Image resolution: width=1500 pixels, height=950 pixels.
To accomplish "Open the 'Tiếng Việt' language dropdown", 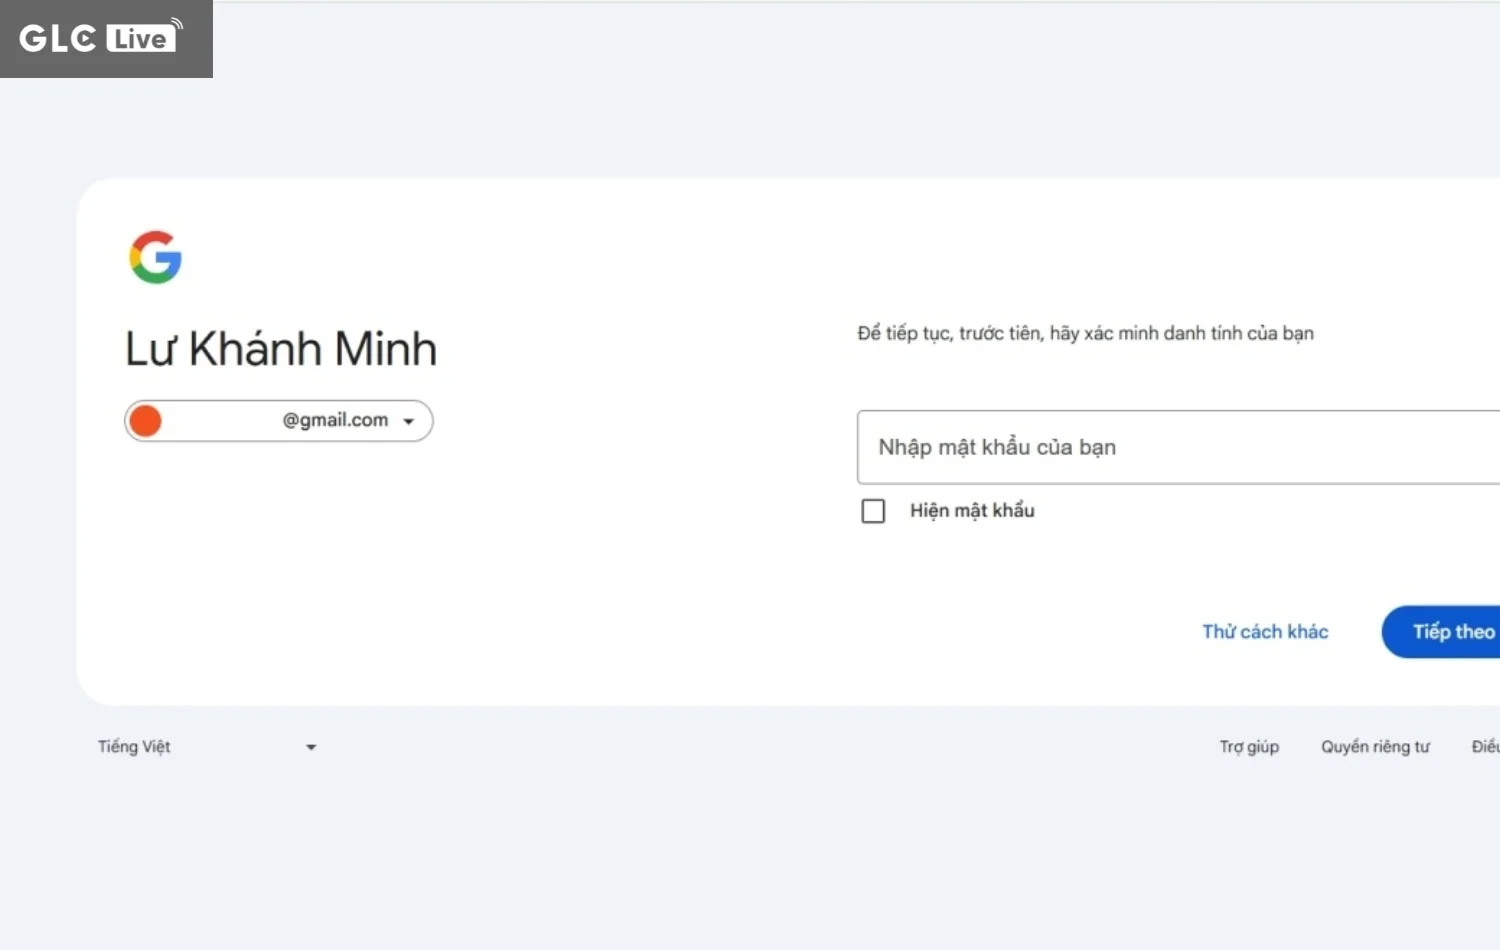I will pos(208,747).
